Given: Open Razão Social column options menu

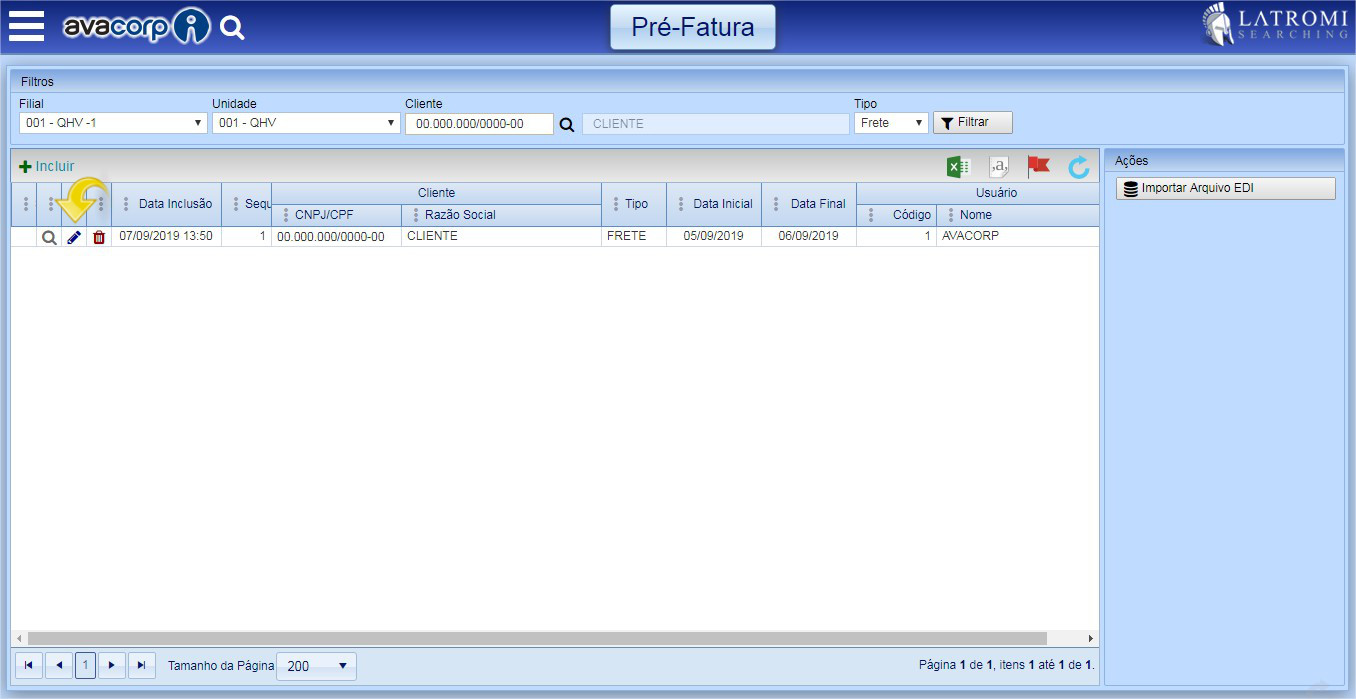Looking at the screenshot, I should pos(416,215).
